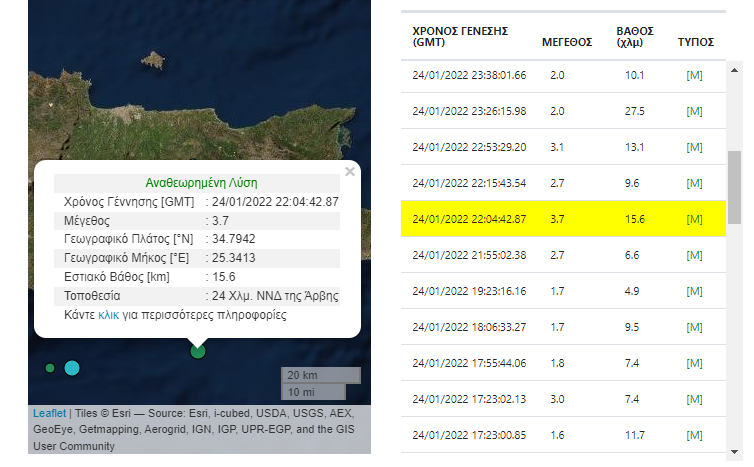
Task: Open the [M] type link for 22:53:29.20 event
Action: pos(694,147)
